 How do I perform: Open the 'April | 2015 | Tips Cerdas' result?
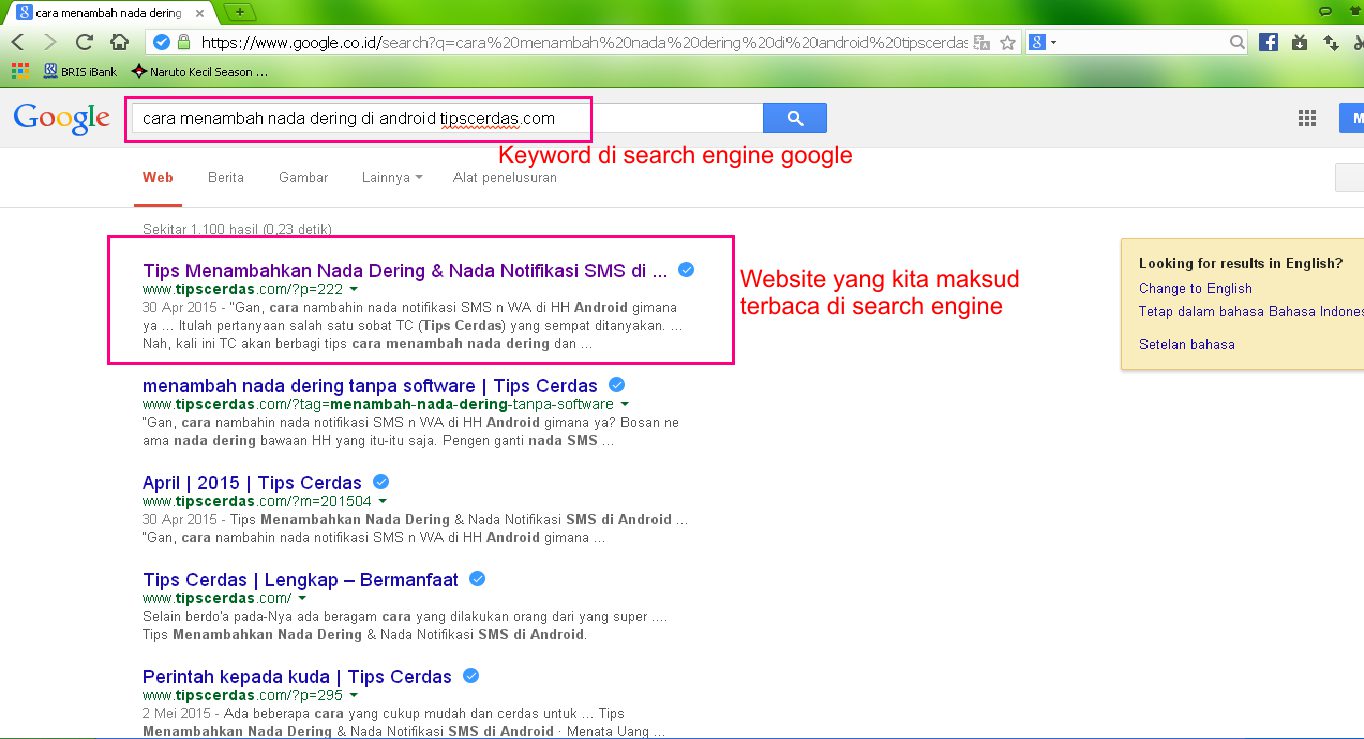tap(252, 482)
